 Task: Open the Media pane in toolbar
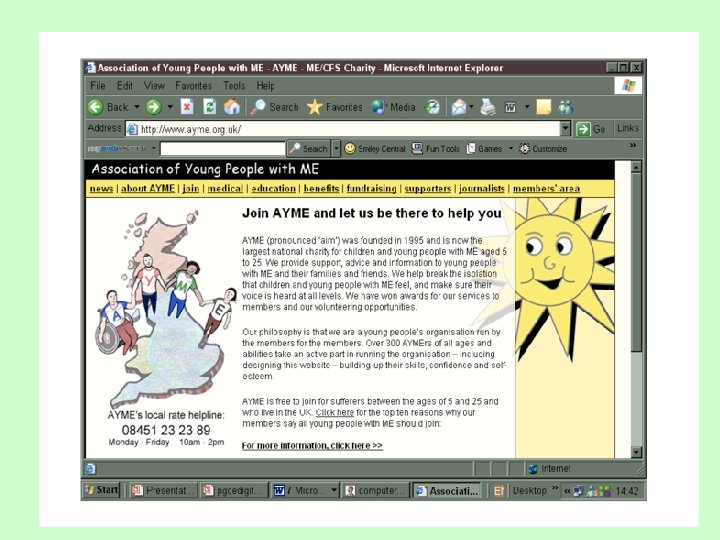coord(393,107)
